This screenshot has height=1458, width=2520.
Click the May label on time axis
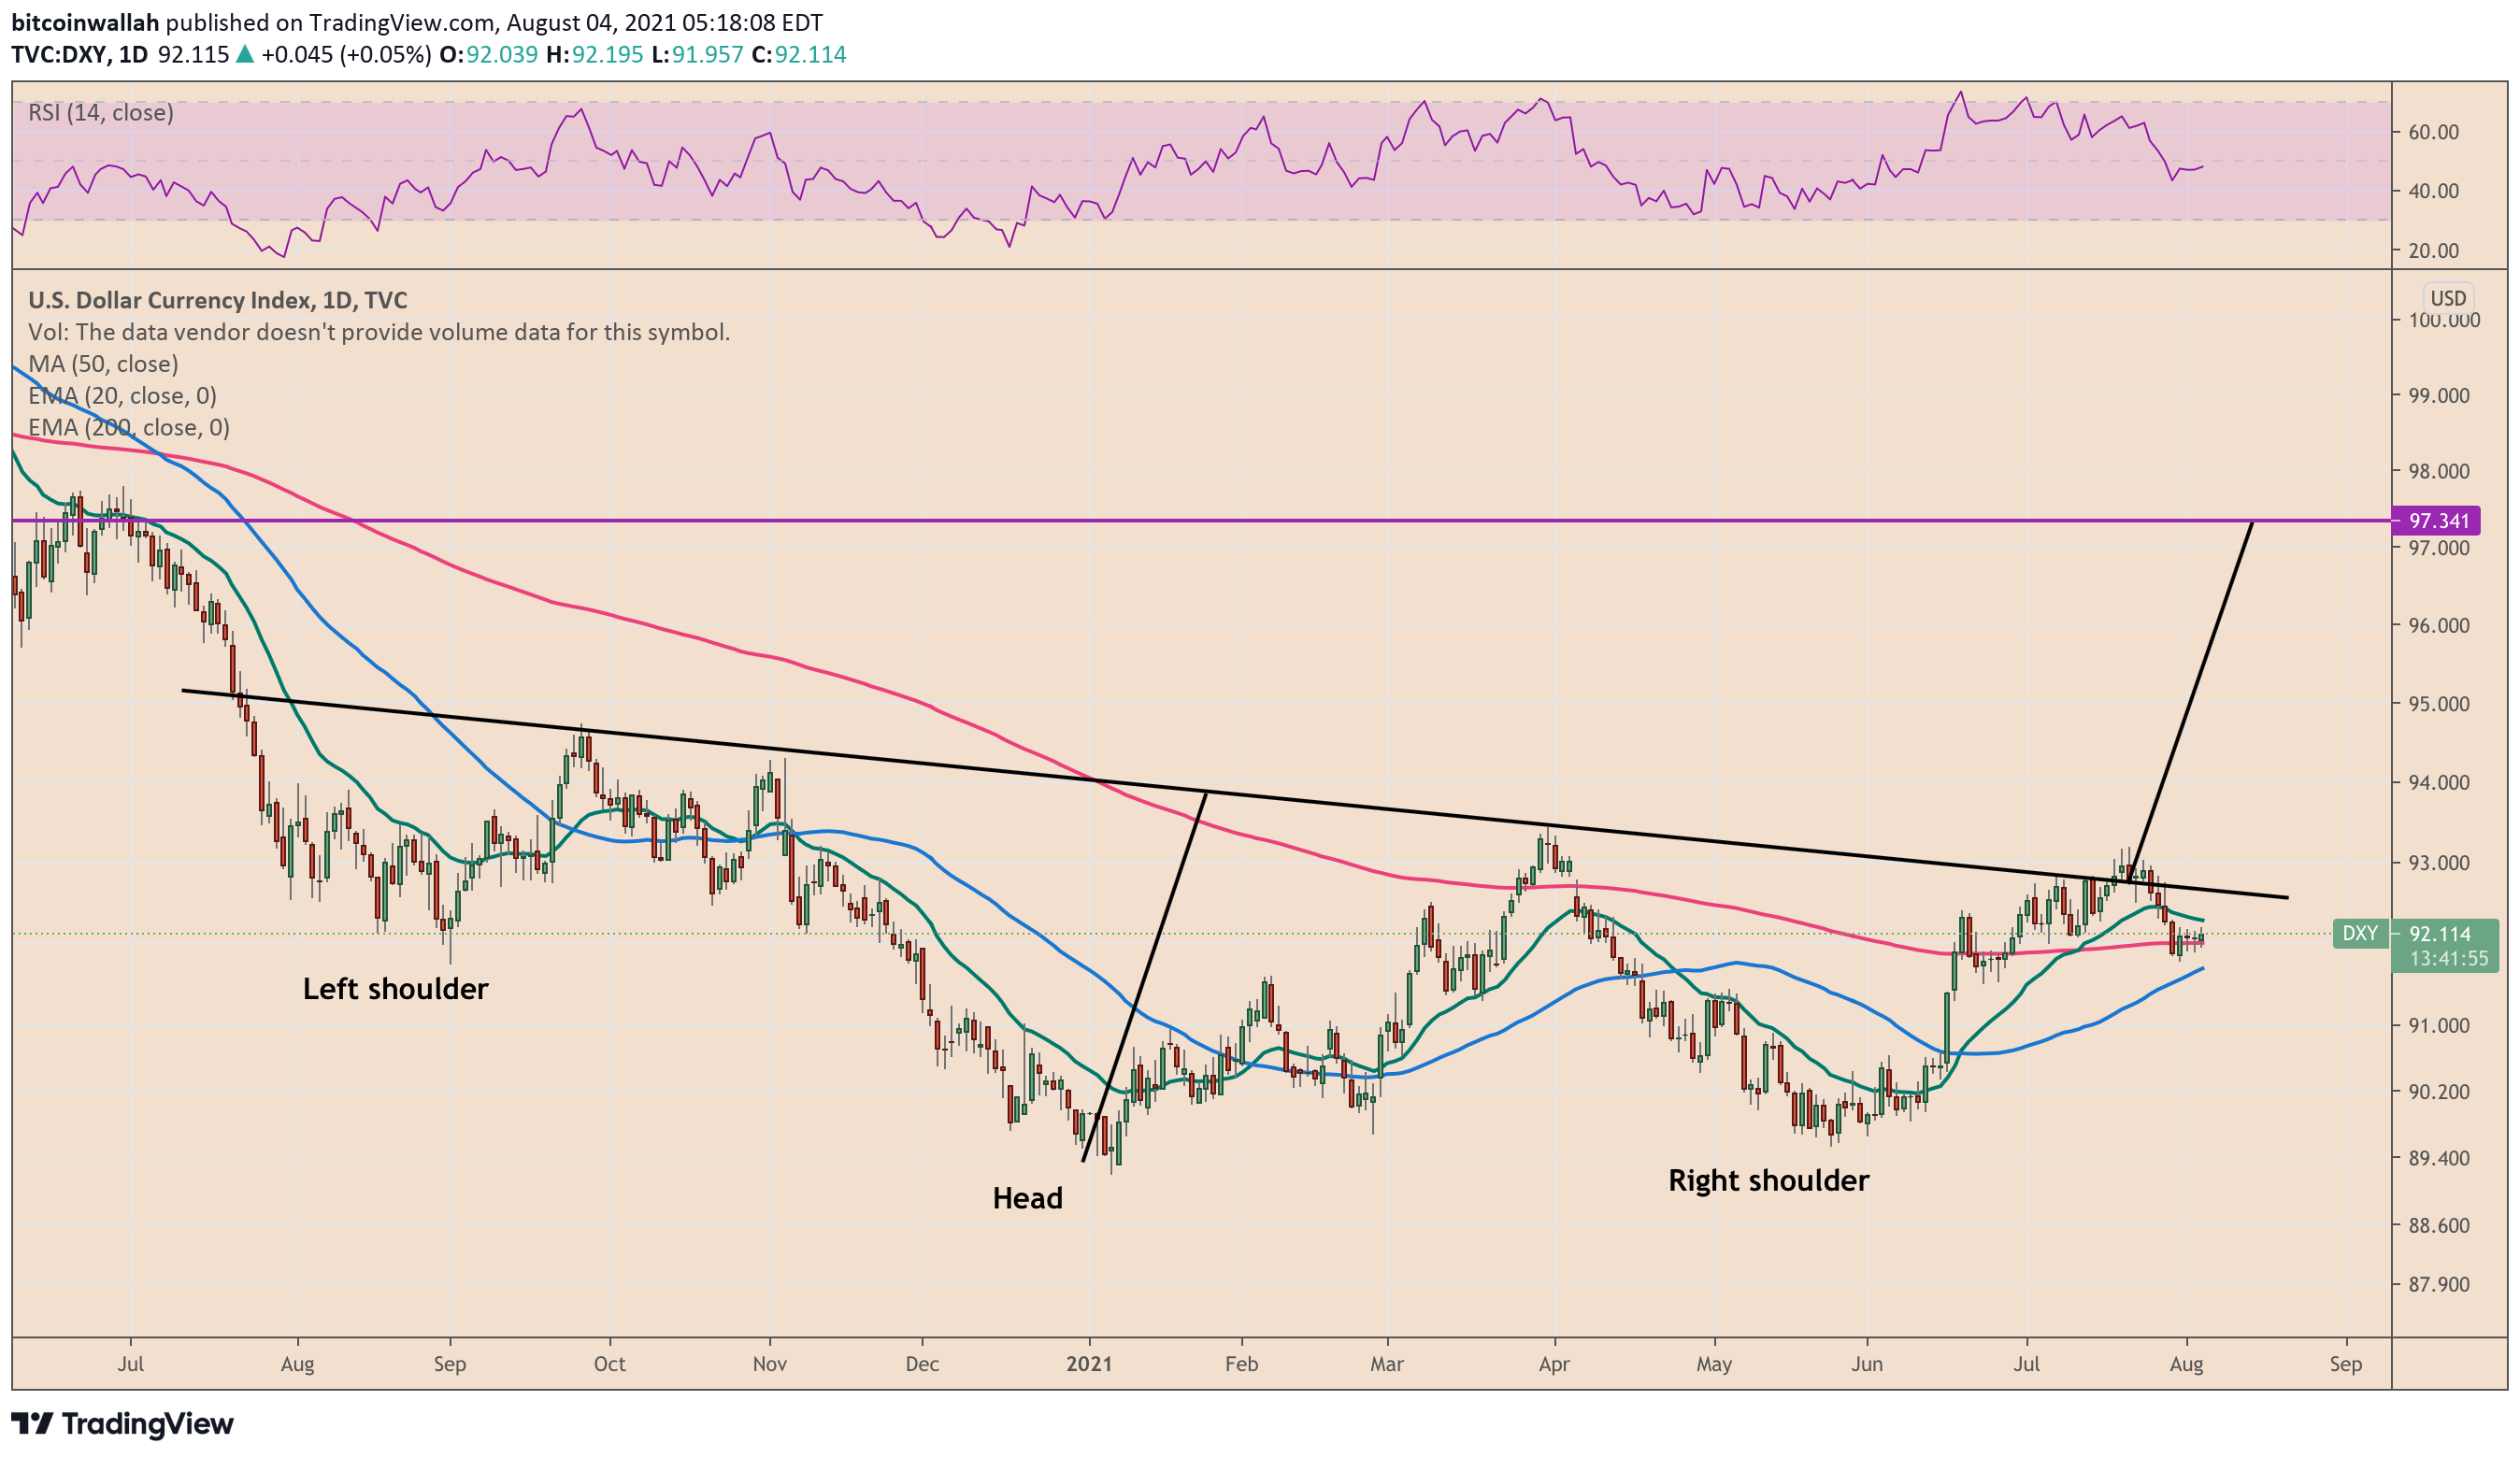(1714, 1364)
